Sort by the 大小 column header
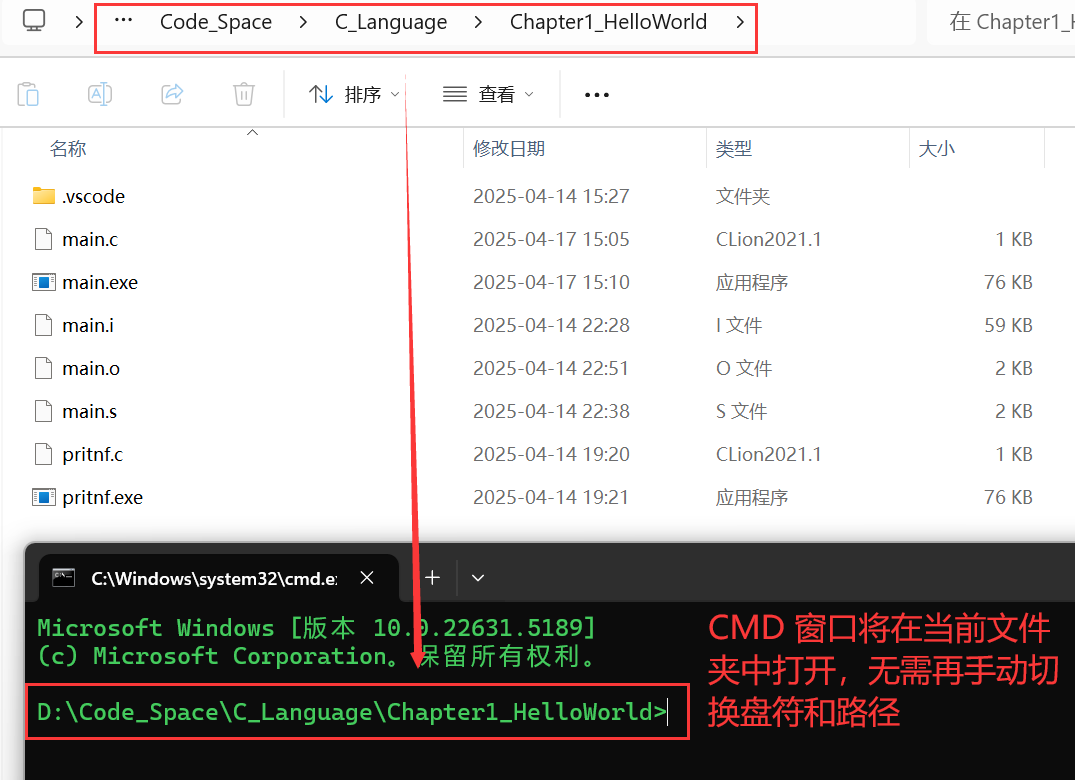 click(x=937, y=148)
